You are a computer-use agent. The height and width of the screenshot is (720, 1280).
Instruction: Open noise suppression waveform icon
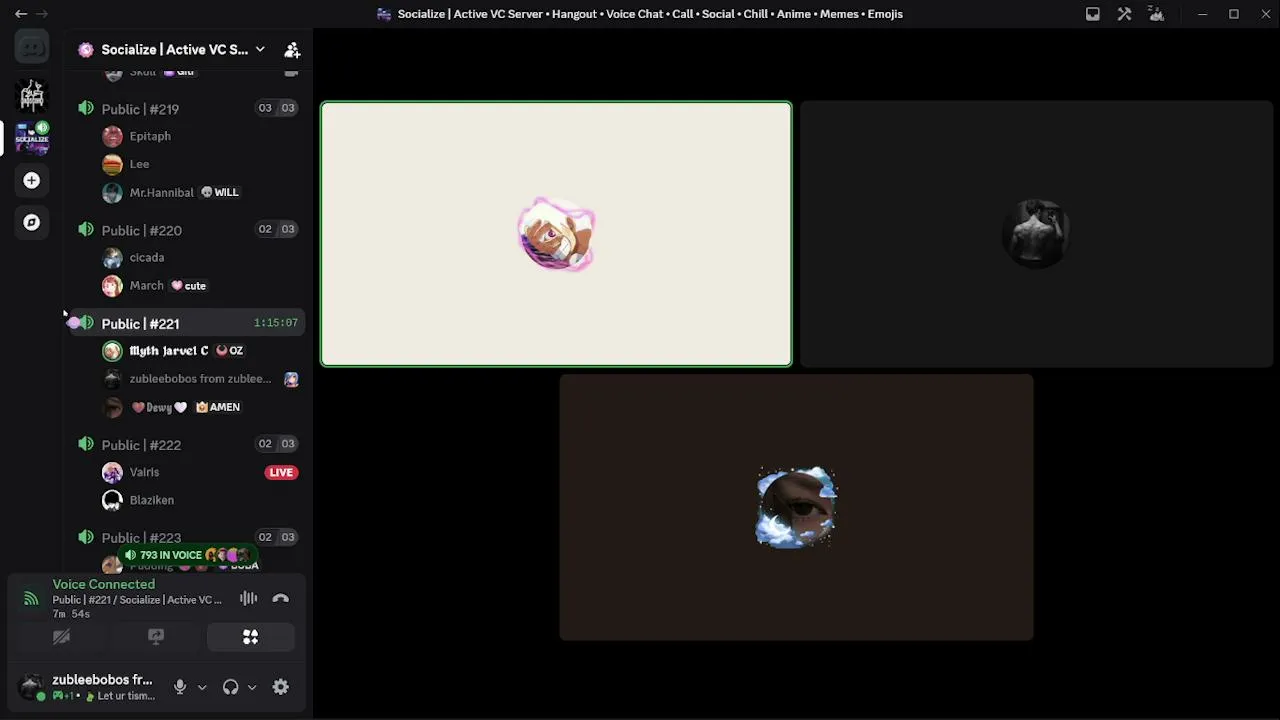249,598
